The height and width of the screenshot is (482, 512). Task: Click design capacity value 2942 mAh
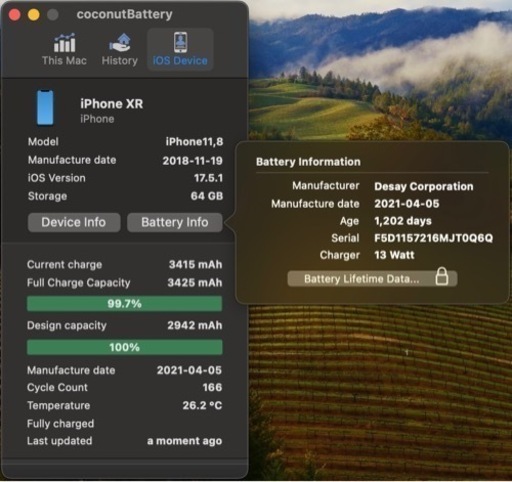click(x=195, y=325)
